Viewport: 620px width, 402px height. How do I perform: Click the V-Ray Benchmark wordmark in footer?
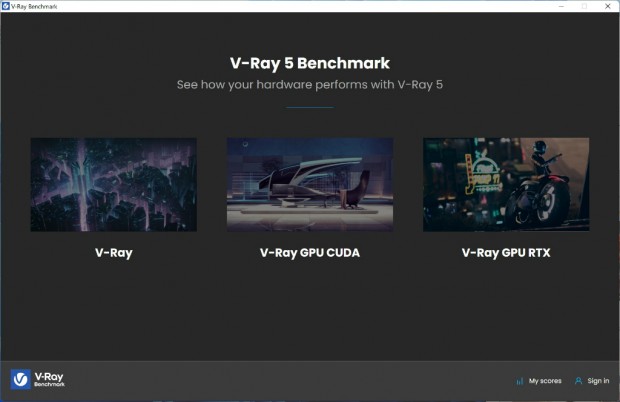click(x=49, y=379)
